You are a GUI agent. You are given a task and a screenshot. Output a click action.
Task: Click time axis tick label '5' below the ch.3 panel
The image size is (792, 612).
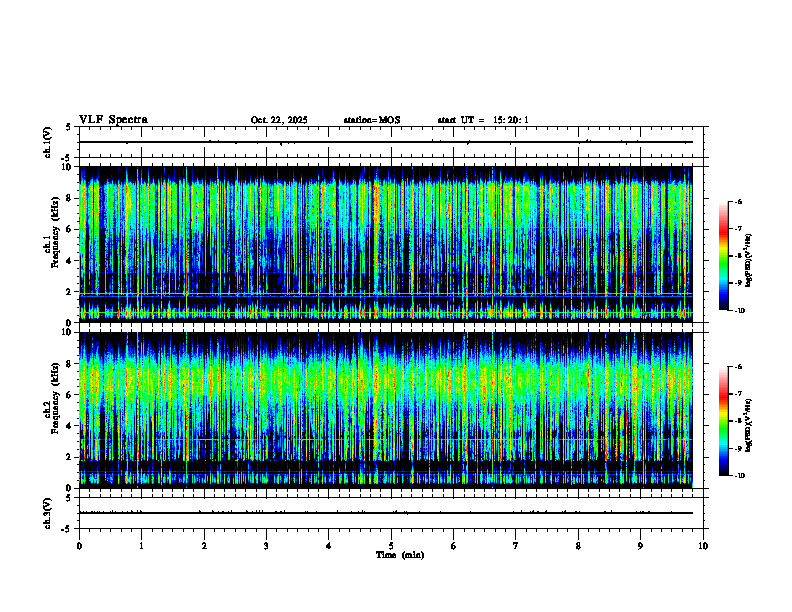tap(391, 546)
